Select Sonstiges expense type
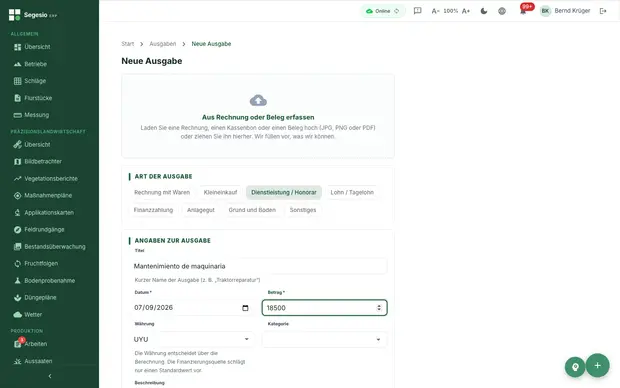The height and width of the screenshot is (388, 620). tap(303, 210)
